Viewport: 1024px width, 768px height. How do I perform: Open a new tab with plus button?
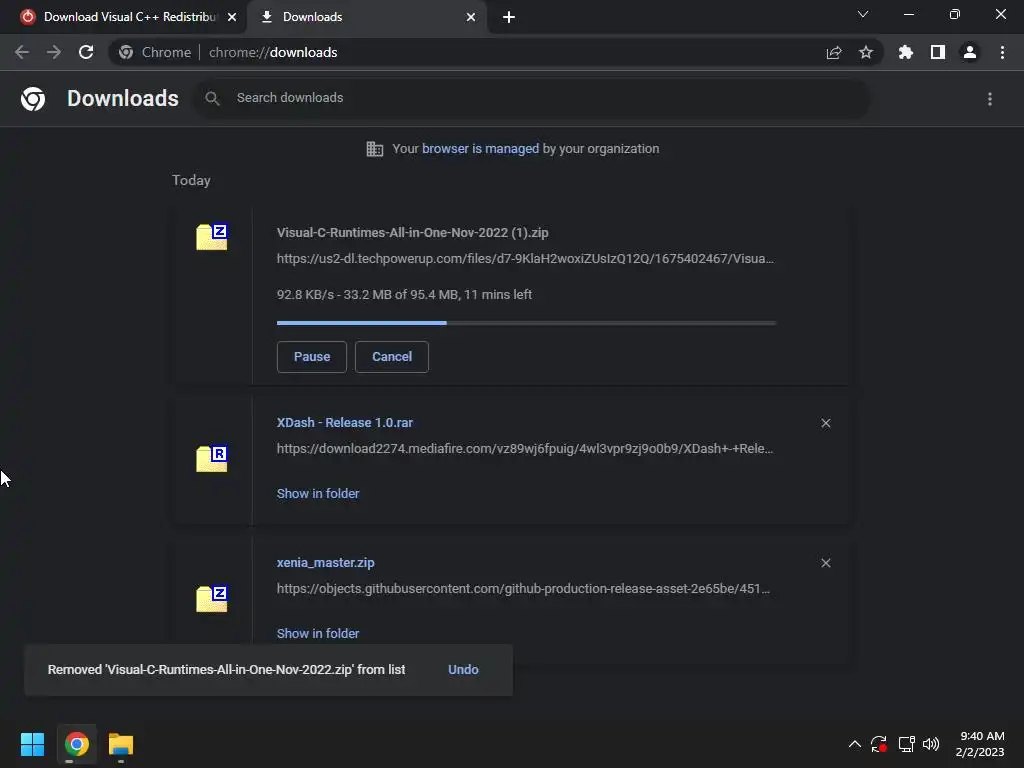[509, 17]
